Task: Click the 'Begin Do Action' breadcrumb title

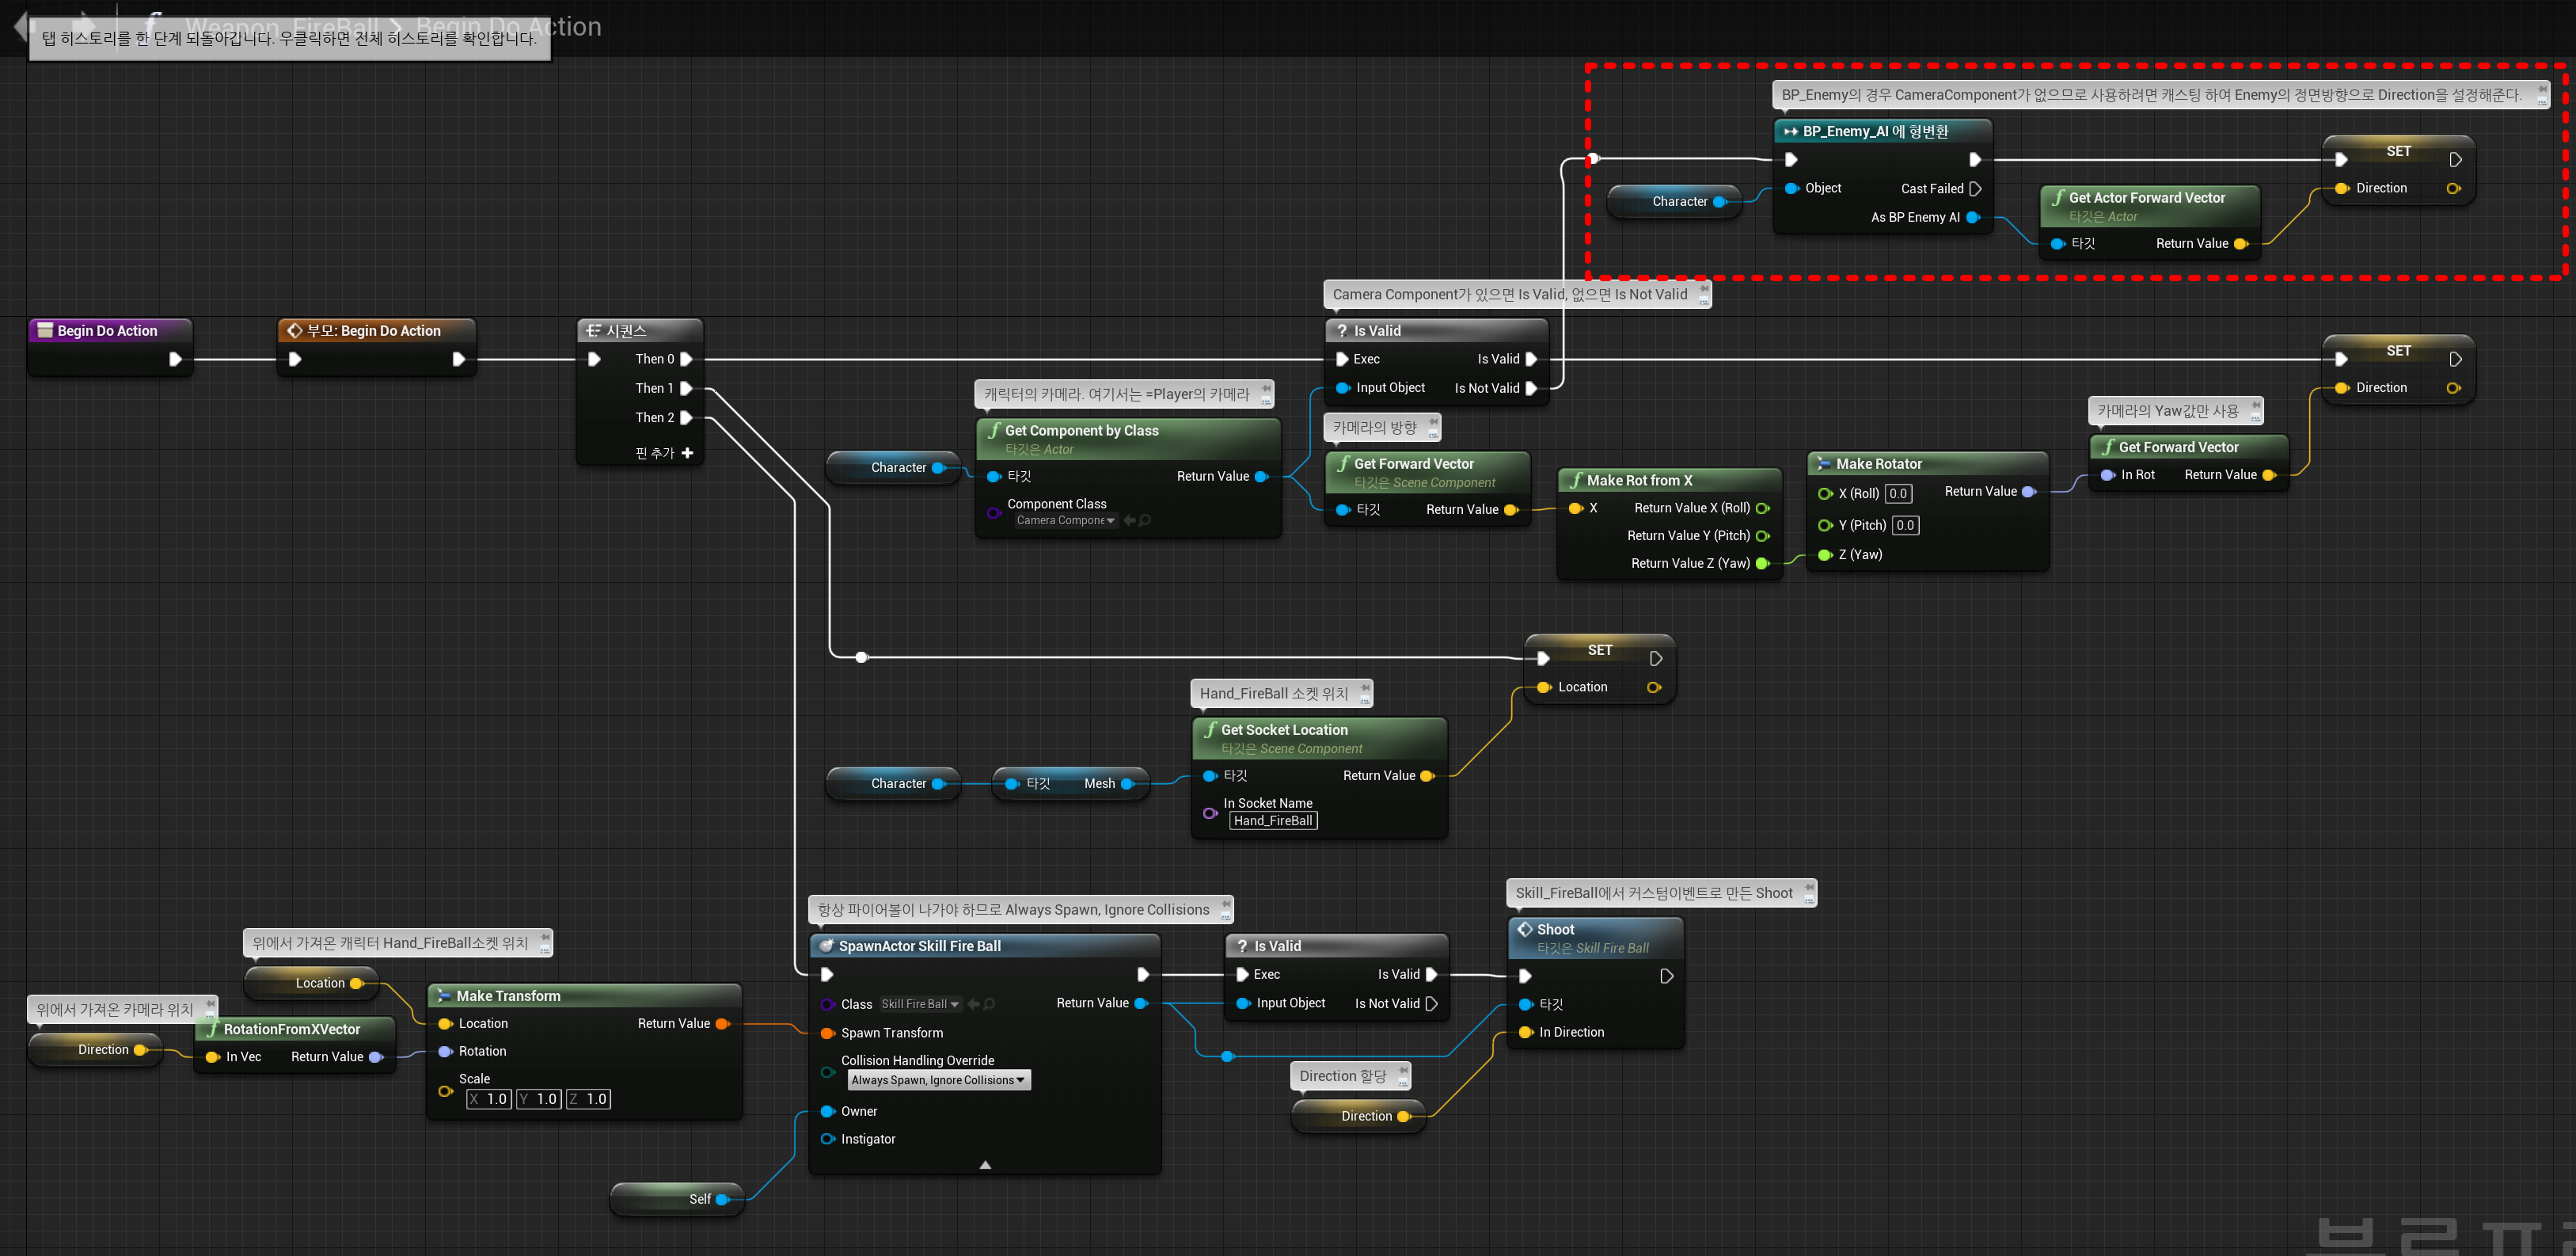Action: 508,26
